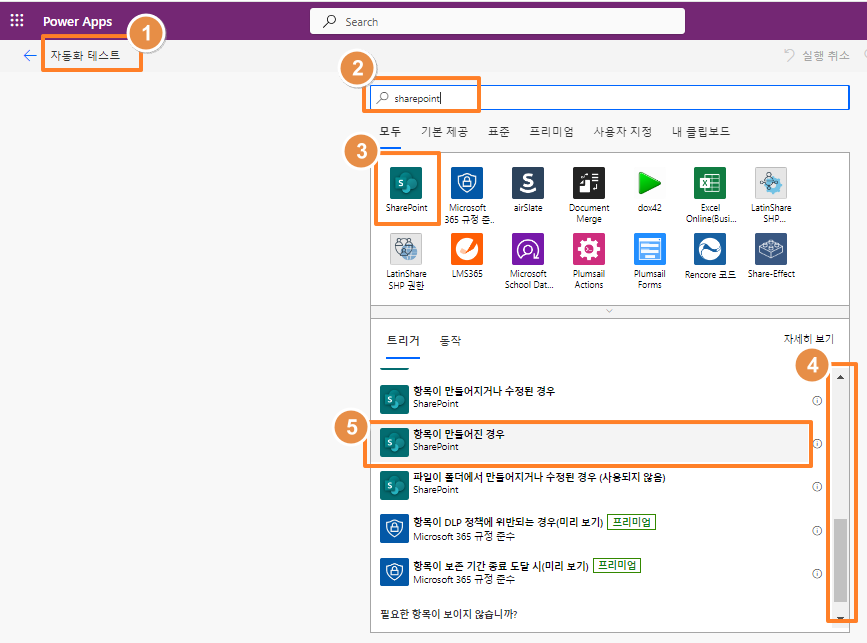Collapse the connector list chevron
This screenshot has height=643, width=867.
pos(609,311)
